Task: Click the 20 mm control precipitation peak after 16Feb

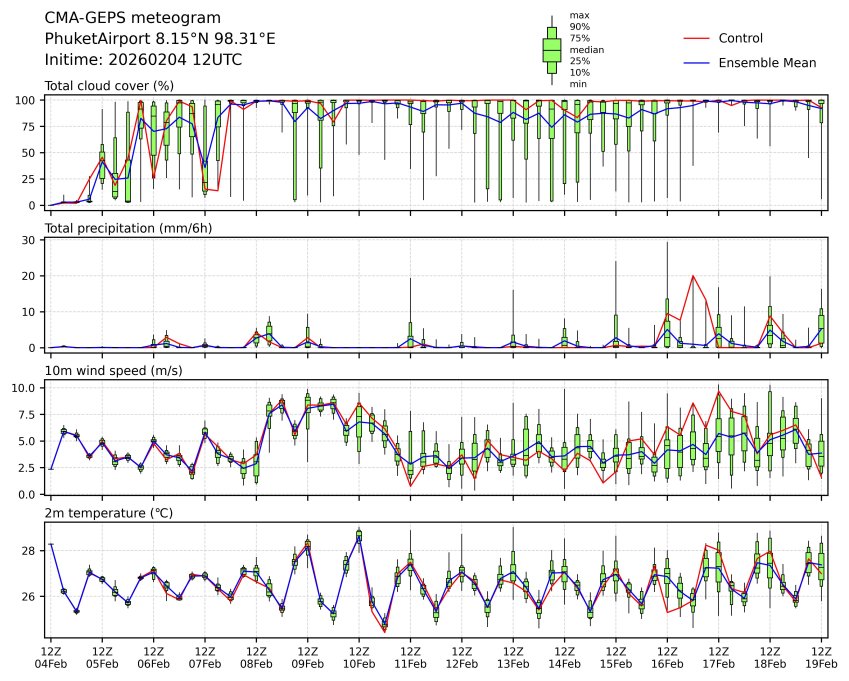Action: (693, 276)
